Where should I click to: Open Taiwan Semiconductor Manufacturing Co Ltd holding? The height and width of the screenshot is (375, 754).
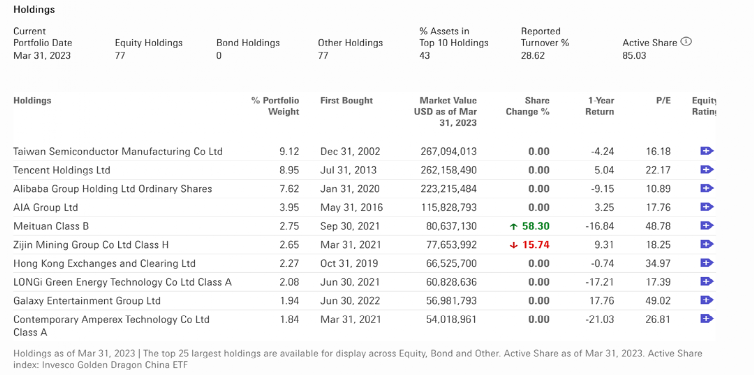118,151
